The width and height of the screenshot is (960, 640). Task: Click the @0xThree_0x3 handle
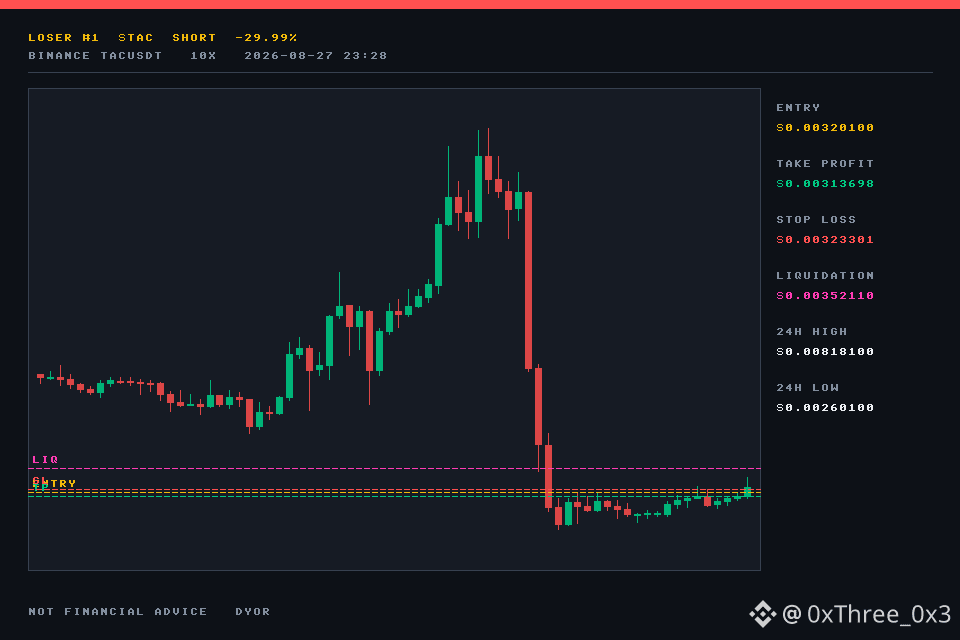click(866, 614)
